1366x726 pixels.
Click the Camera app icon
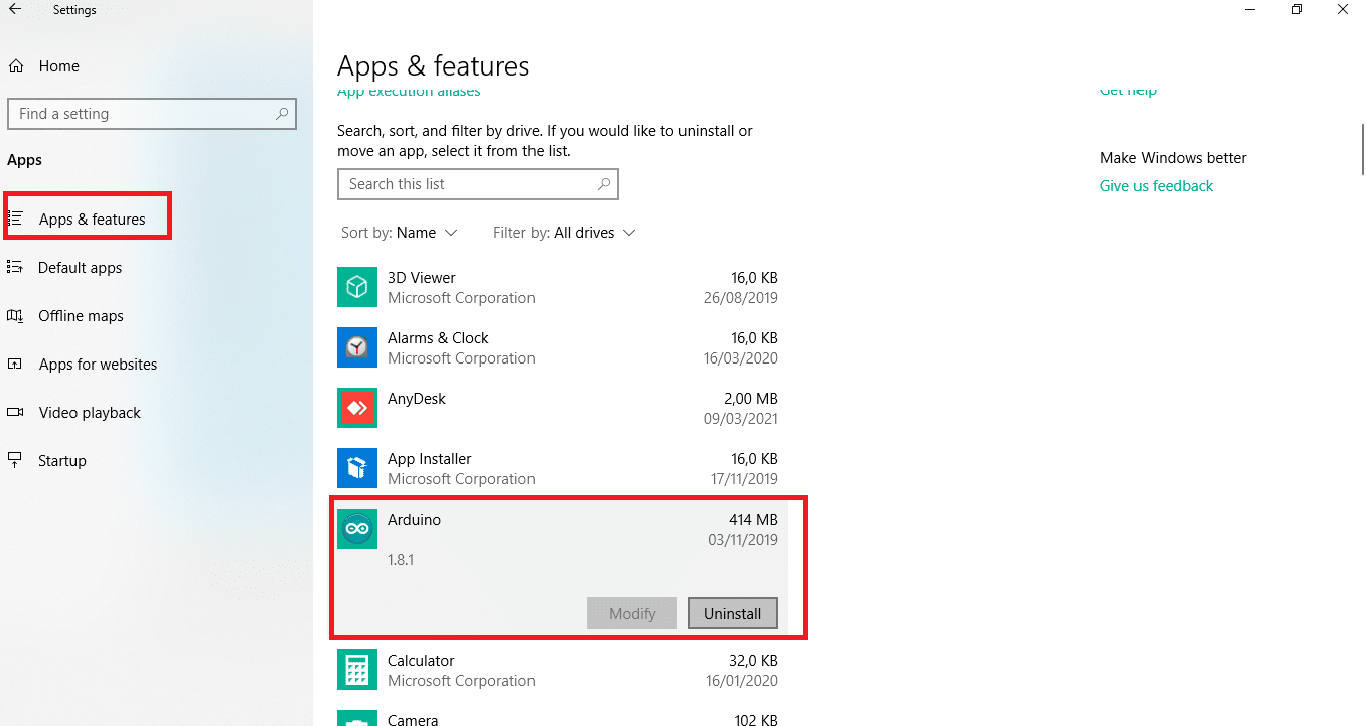click(x=357, y=719)
